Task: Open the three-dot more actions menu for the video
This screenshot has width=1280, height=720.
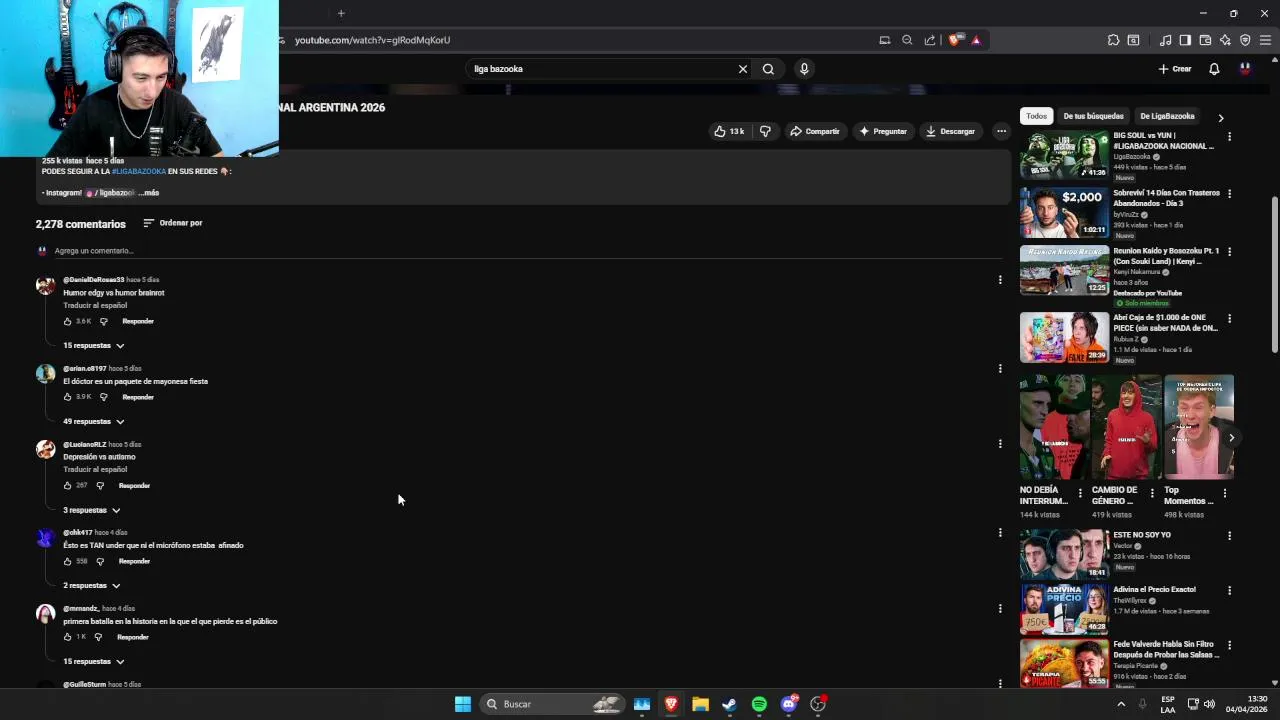Action: point(1001,131)
